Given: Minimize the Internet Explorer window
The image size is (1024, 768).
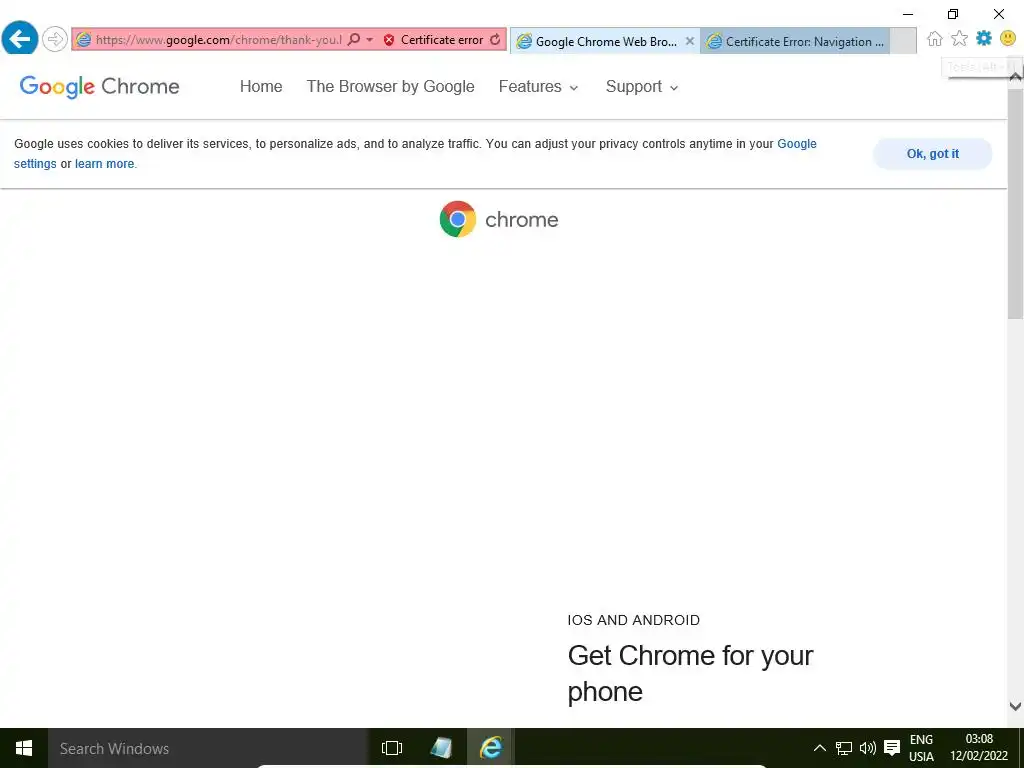Looking at the screenshot, I should [908, 14].
